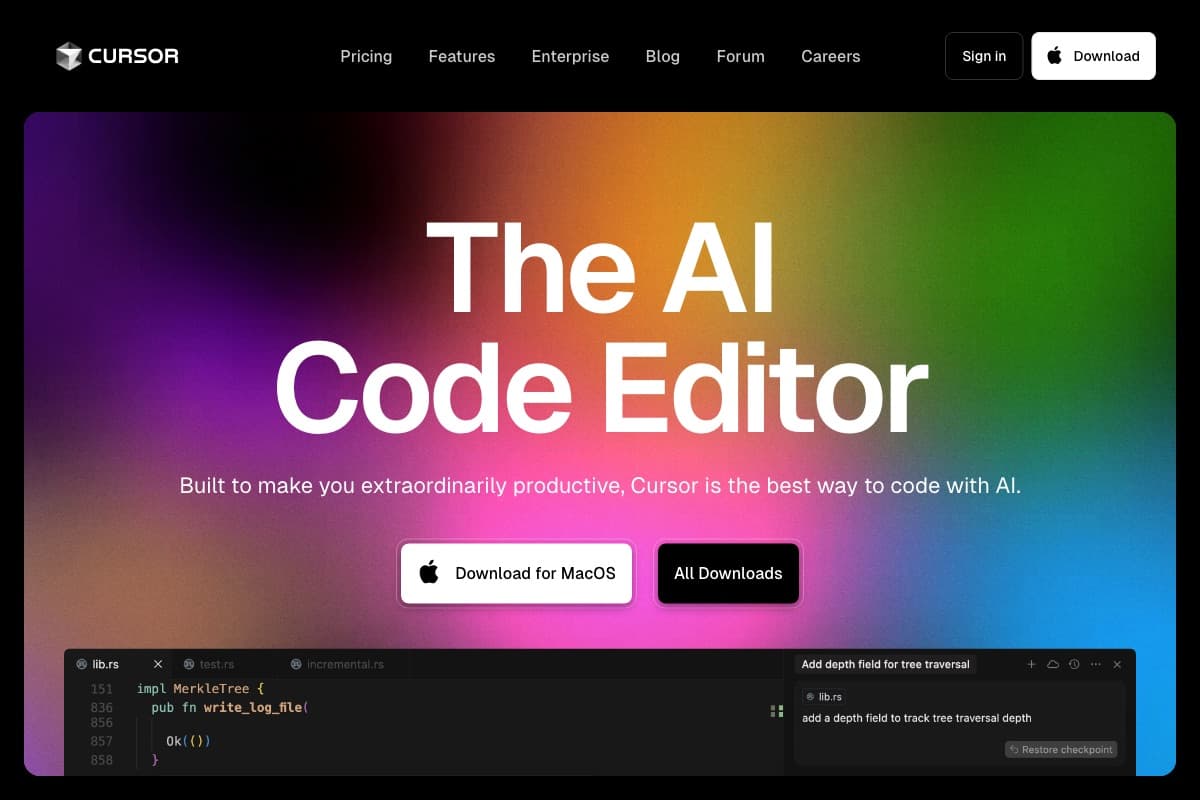Viewport: 1200px width, 800px height.
Task: Open the Pricing page
Action: click(366, 56)
